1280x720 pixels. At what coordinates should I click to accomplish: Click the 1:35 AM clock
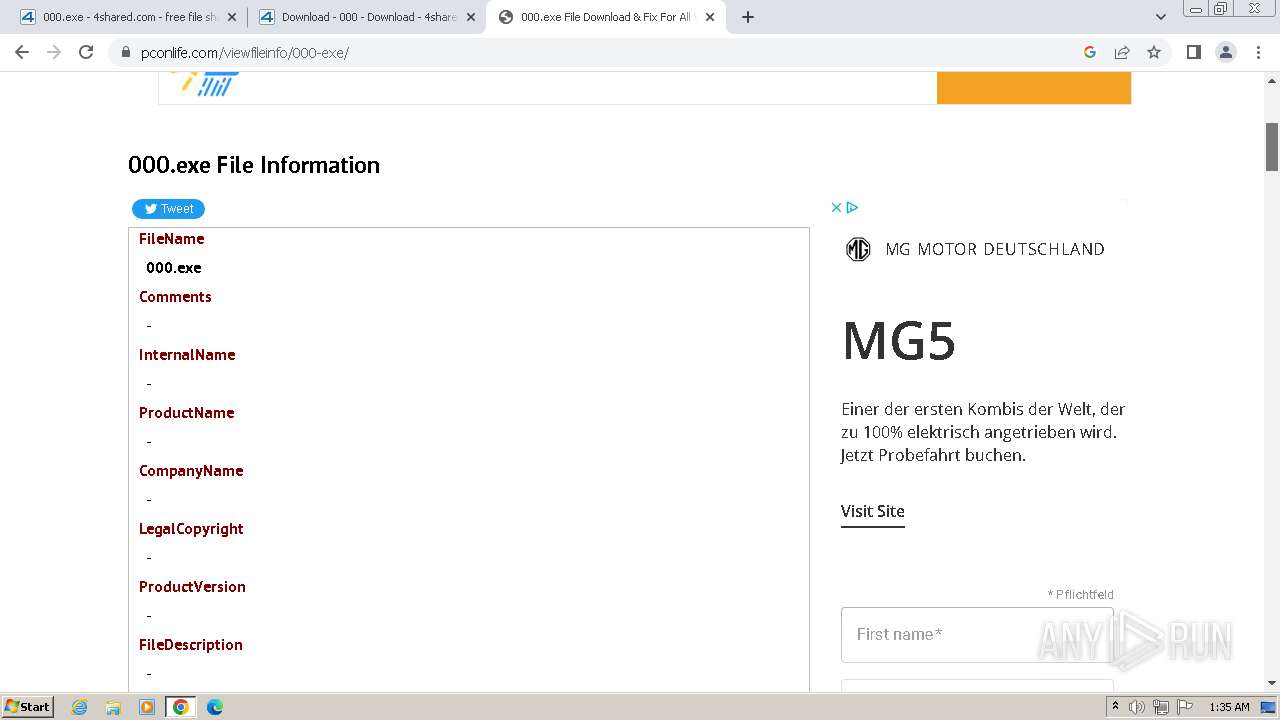(1229, 707)
